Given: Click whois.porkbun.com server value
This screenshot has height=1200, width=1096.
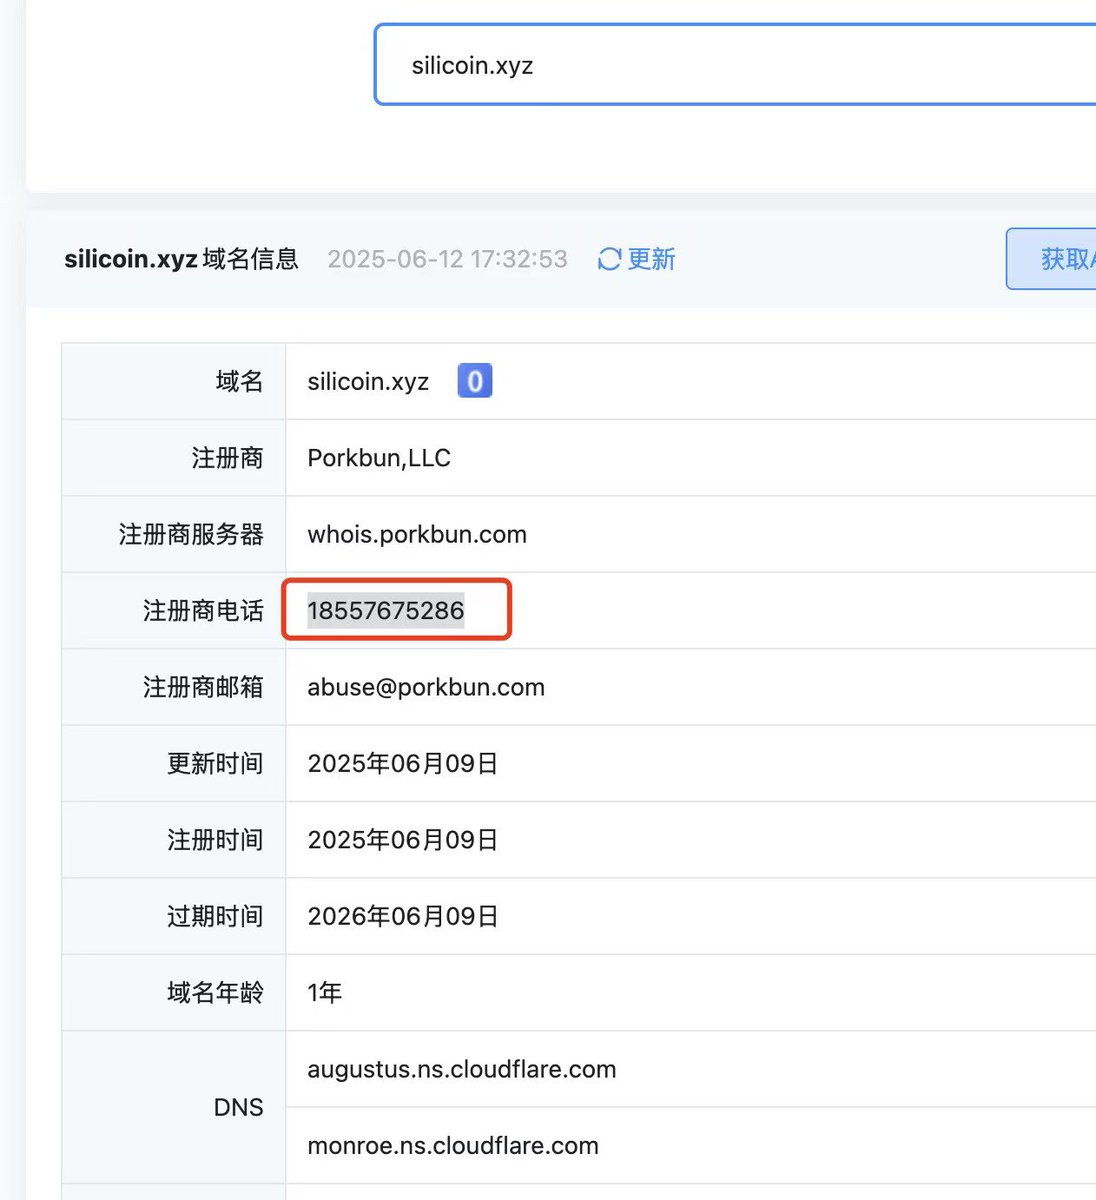Looking at the screenshot, I should [417, 534].
